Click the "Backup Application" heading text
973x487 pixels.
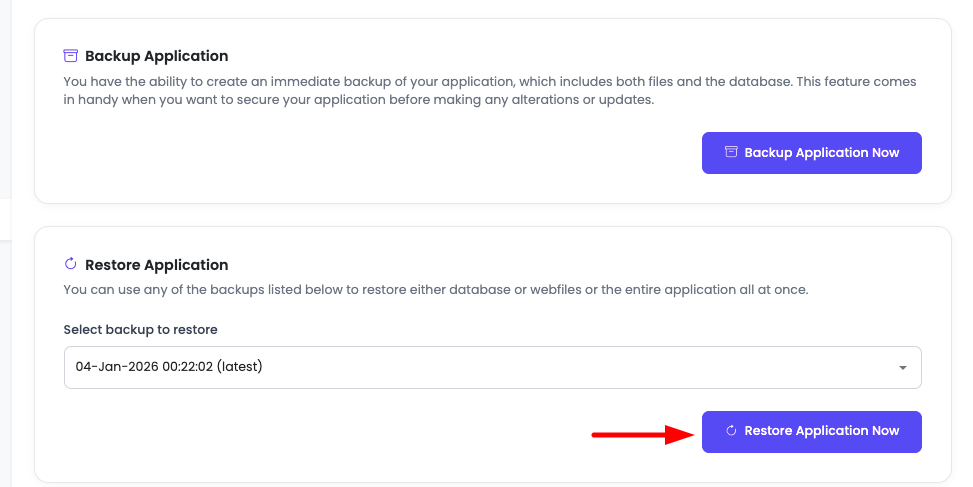pos(157,56)
